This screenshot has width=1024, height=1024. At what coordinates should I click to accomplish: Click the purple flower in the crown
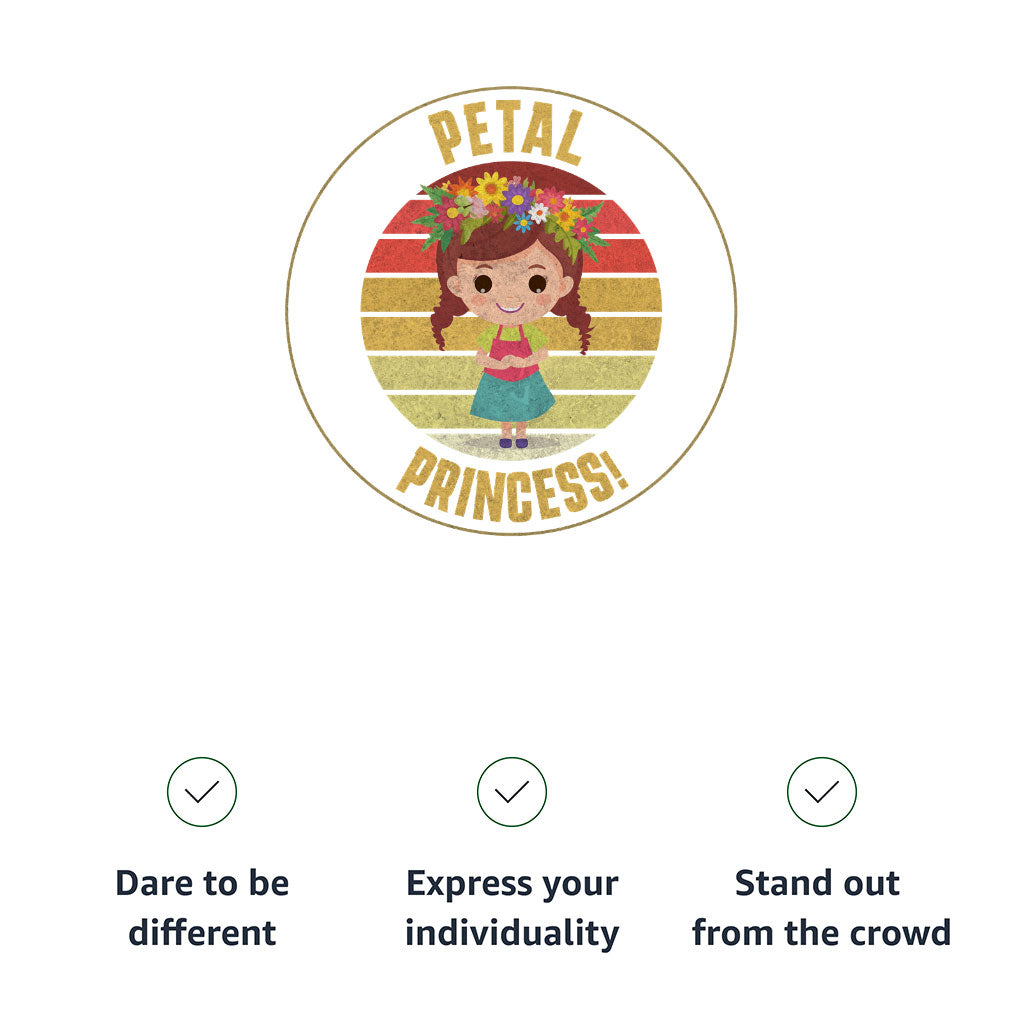518,198
